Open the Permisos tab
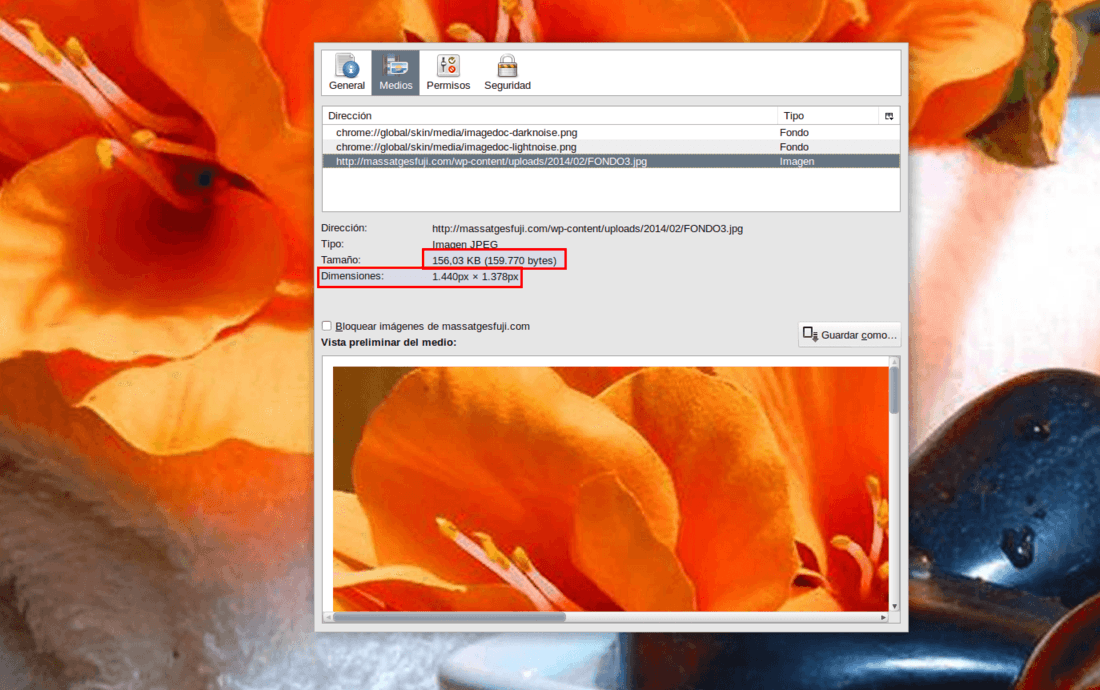1100x690 pixels. (x=448, y=72)
